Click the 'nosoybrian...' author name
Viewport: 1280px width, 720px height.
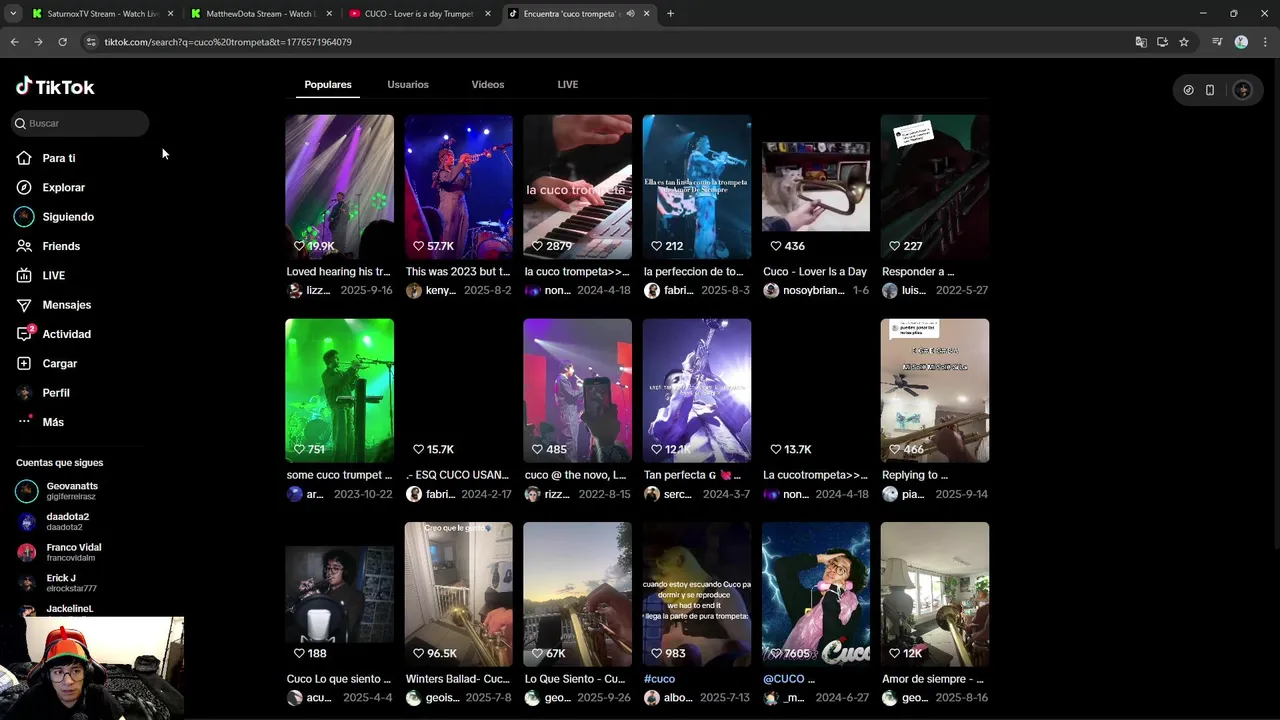click(x=813, y=291)
